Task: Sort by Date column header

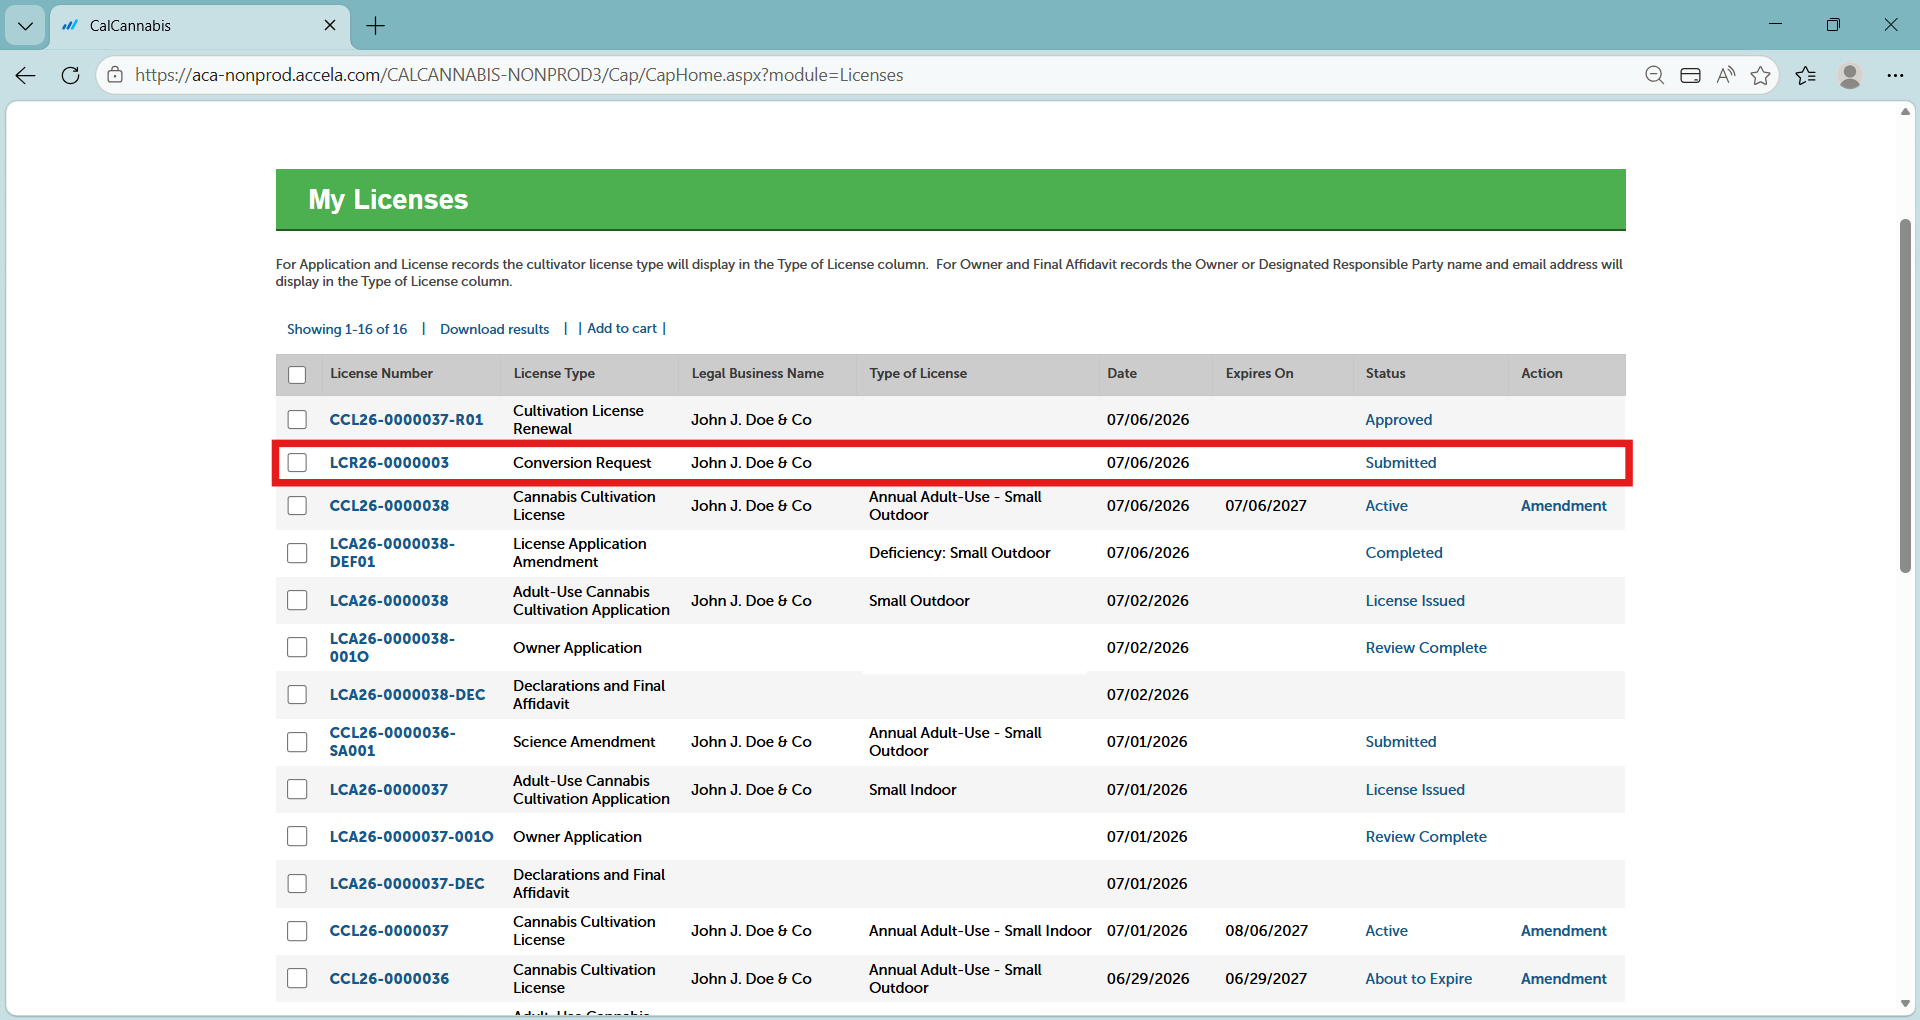Action: [x=1122, y=374]
